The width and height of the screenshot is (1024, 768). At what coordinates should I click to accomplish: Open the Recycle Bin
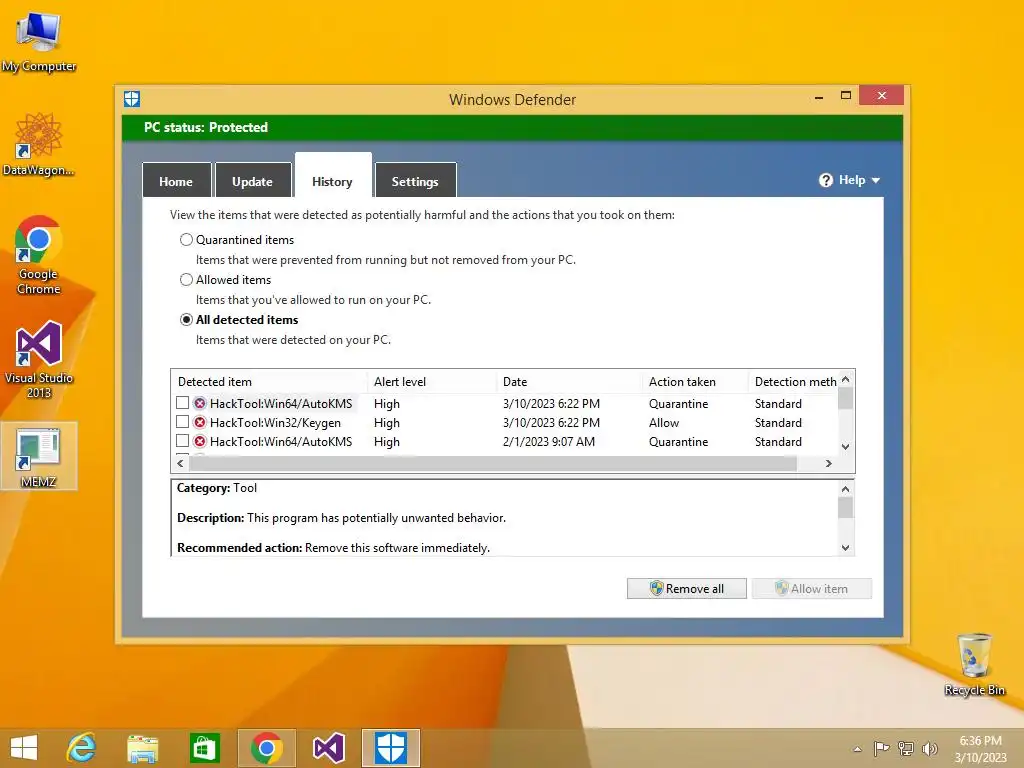pos(974,664)
